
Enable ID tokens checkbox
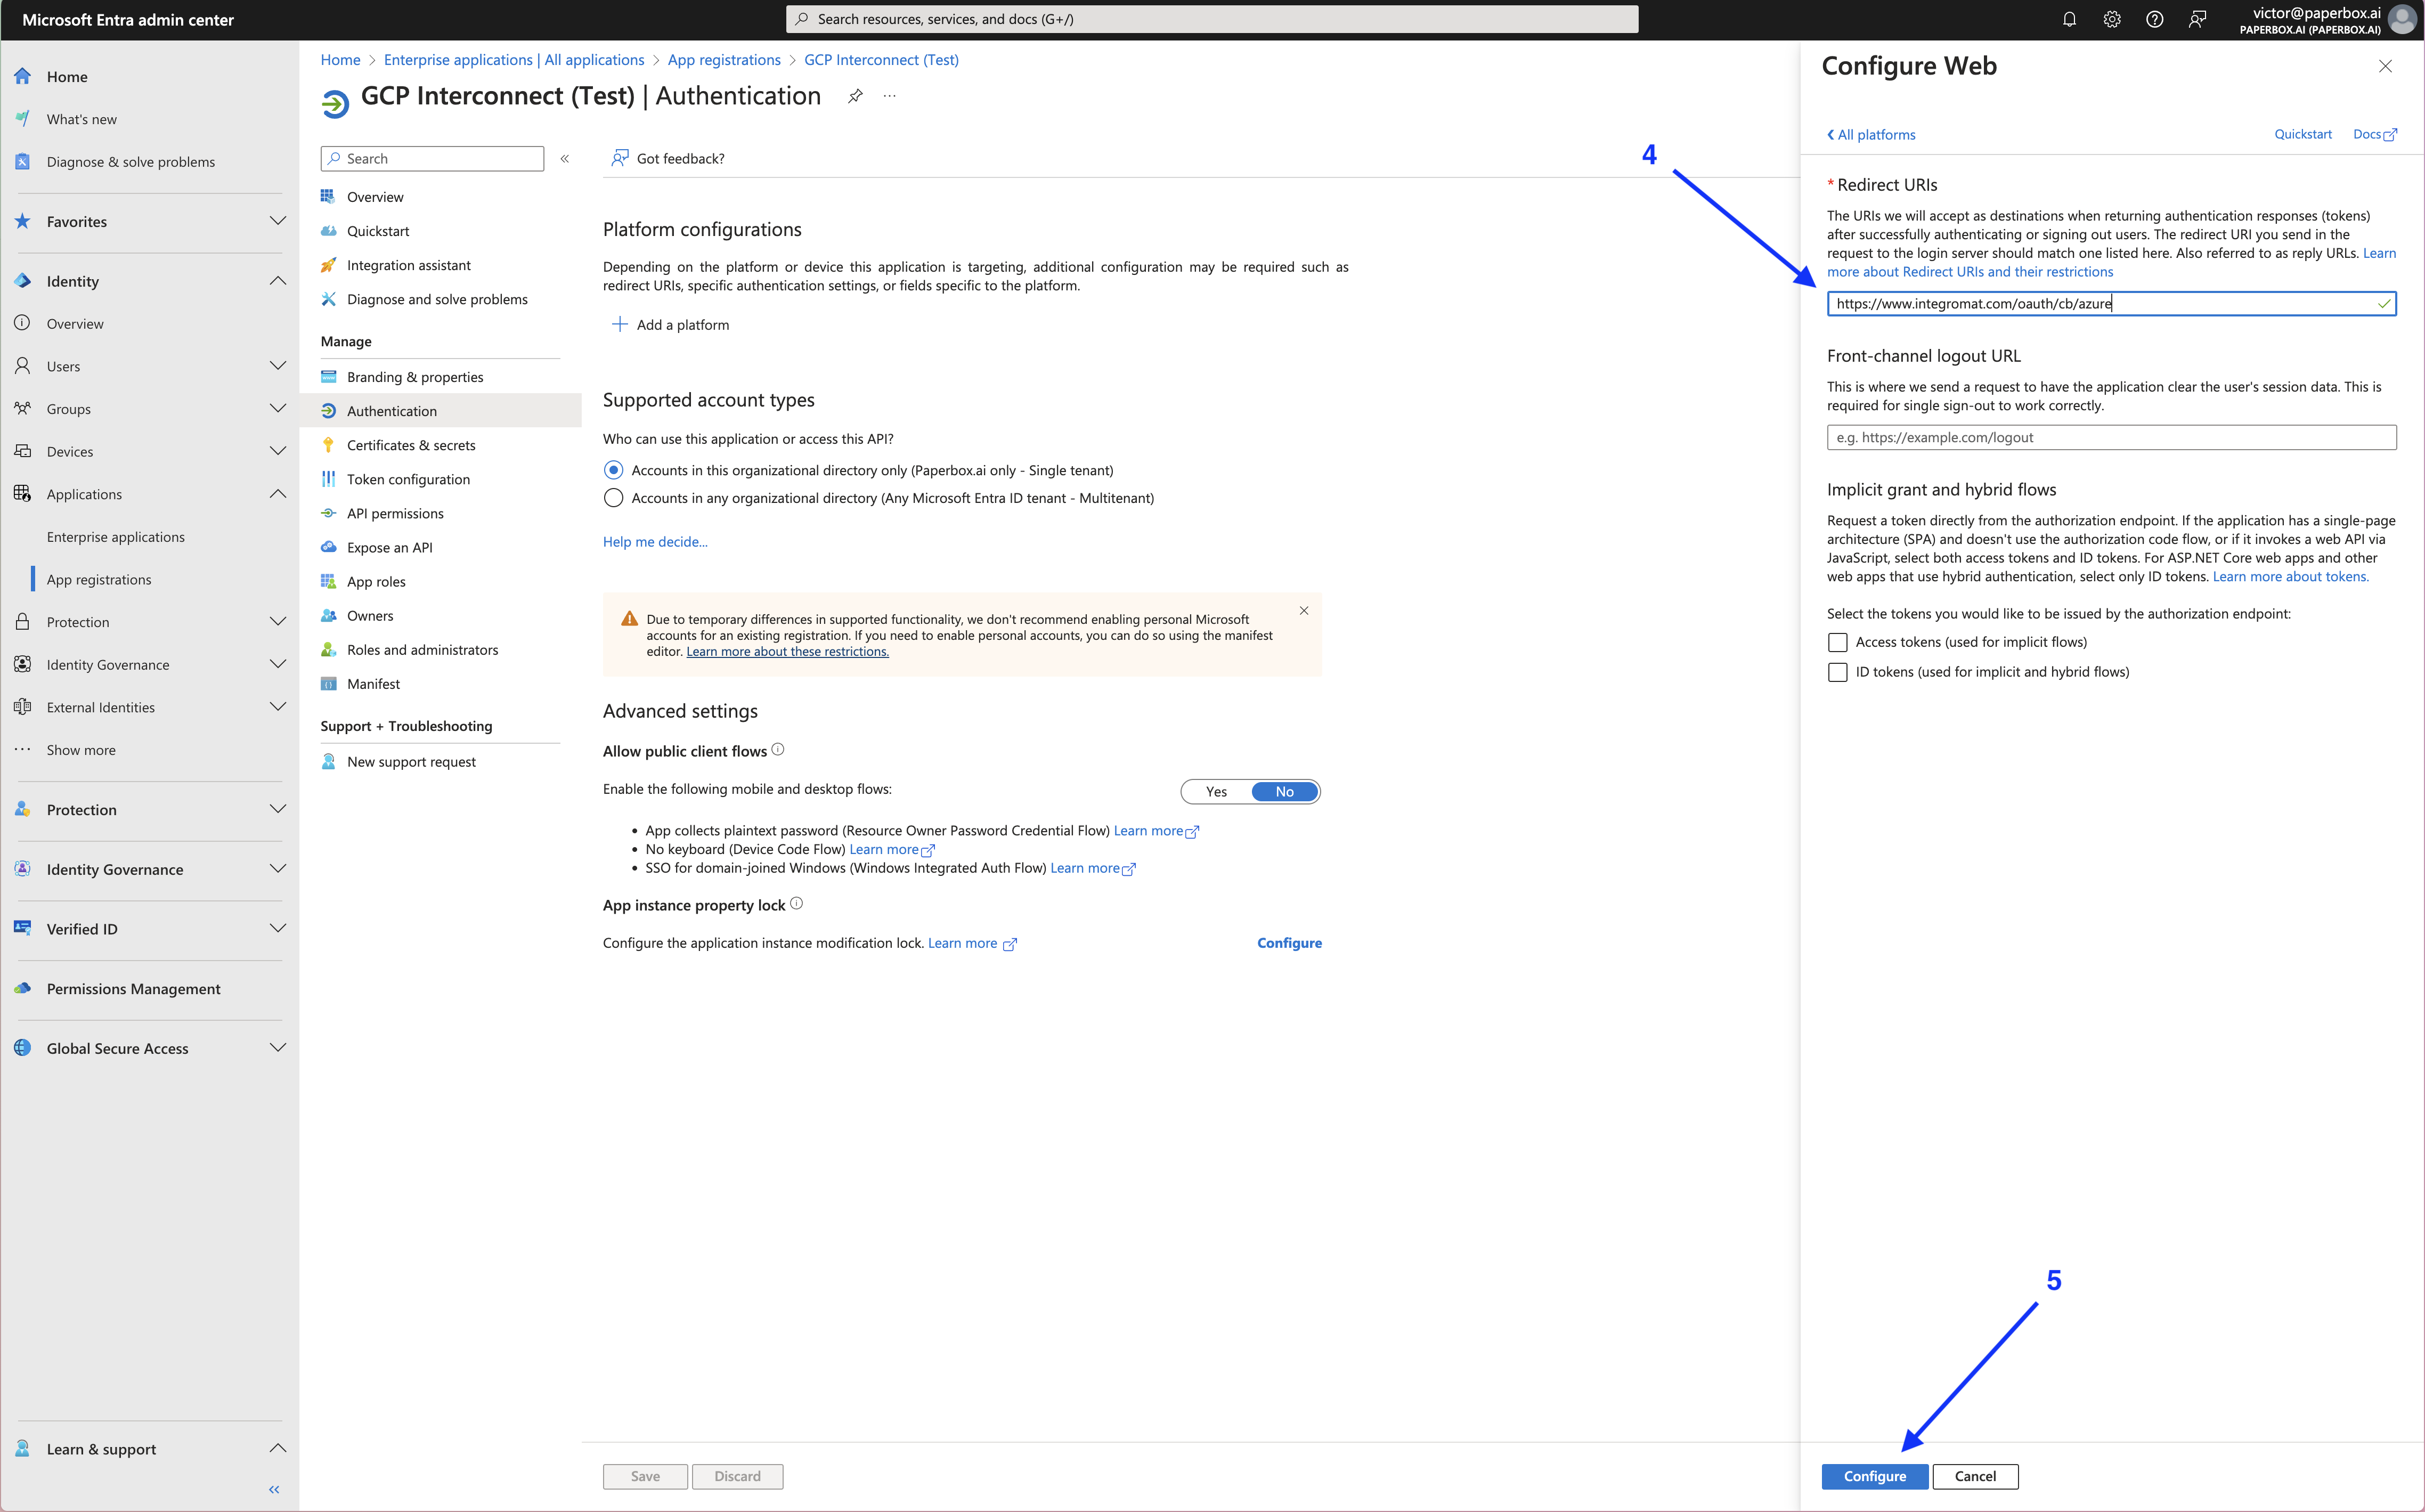pyautogui.click(x=1837, y=672)
